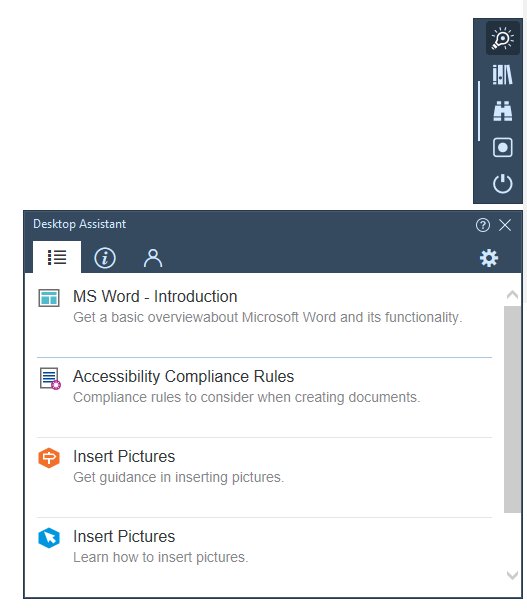Switch to the user profile tab
The width and height of the screenshot is (527, 609).
point(153,258)
